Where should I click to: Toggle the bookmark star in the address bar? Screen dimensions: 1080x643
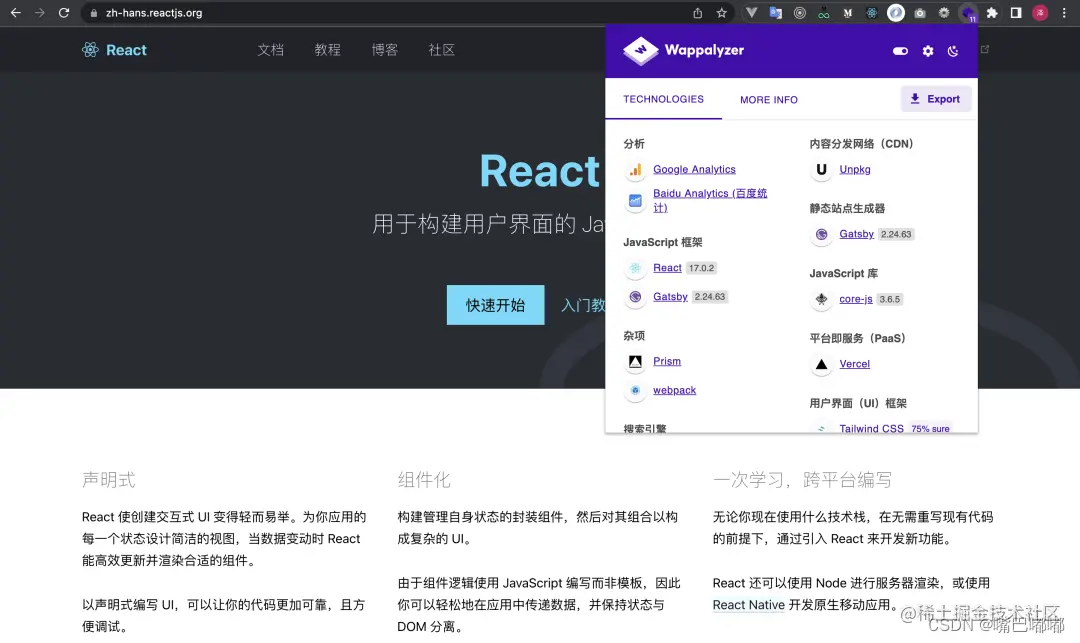[720, 14]
